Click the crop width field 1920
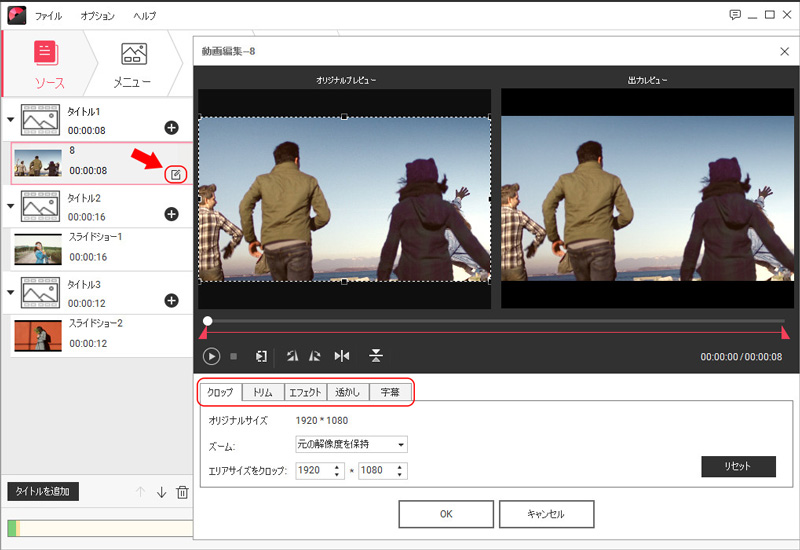Image resolution: width=800 pixels, height=550 pixels. tap(314, 470)
